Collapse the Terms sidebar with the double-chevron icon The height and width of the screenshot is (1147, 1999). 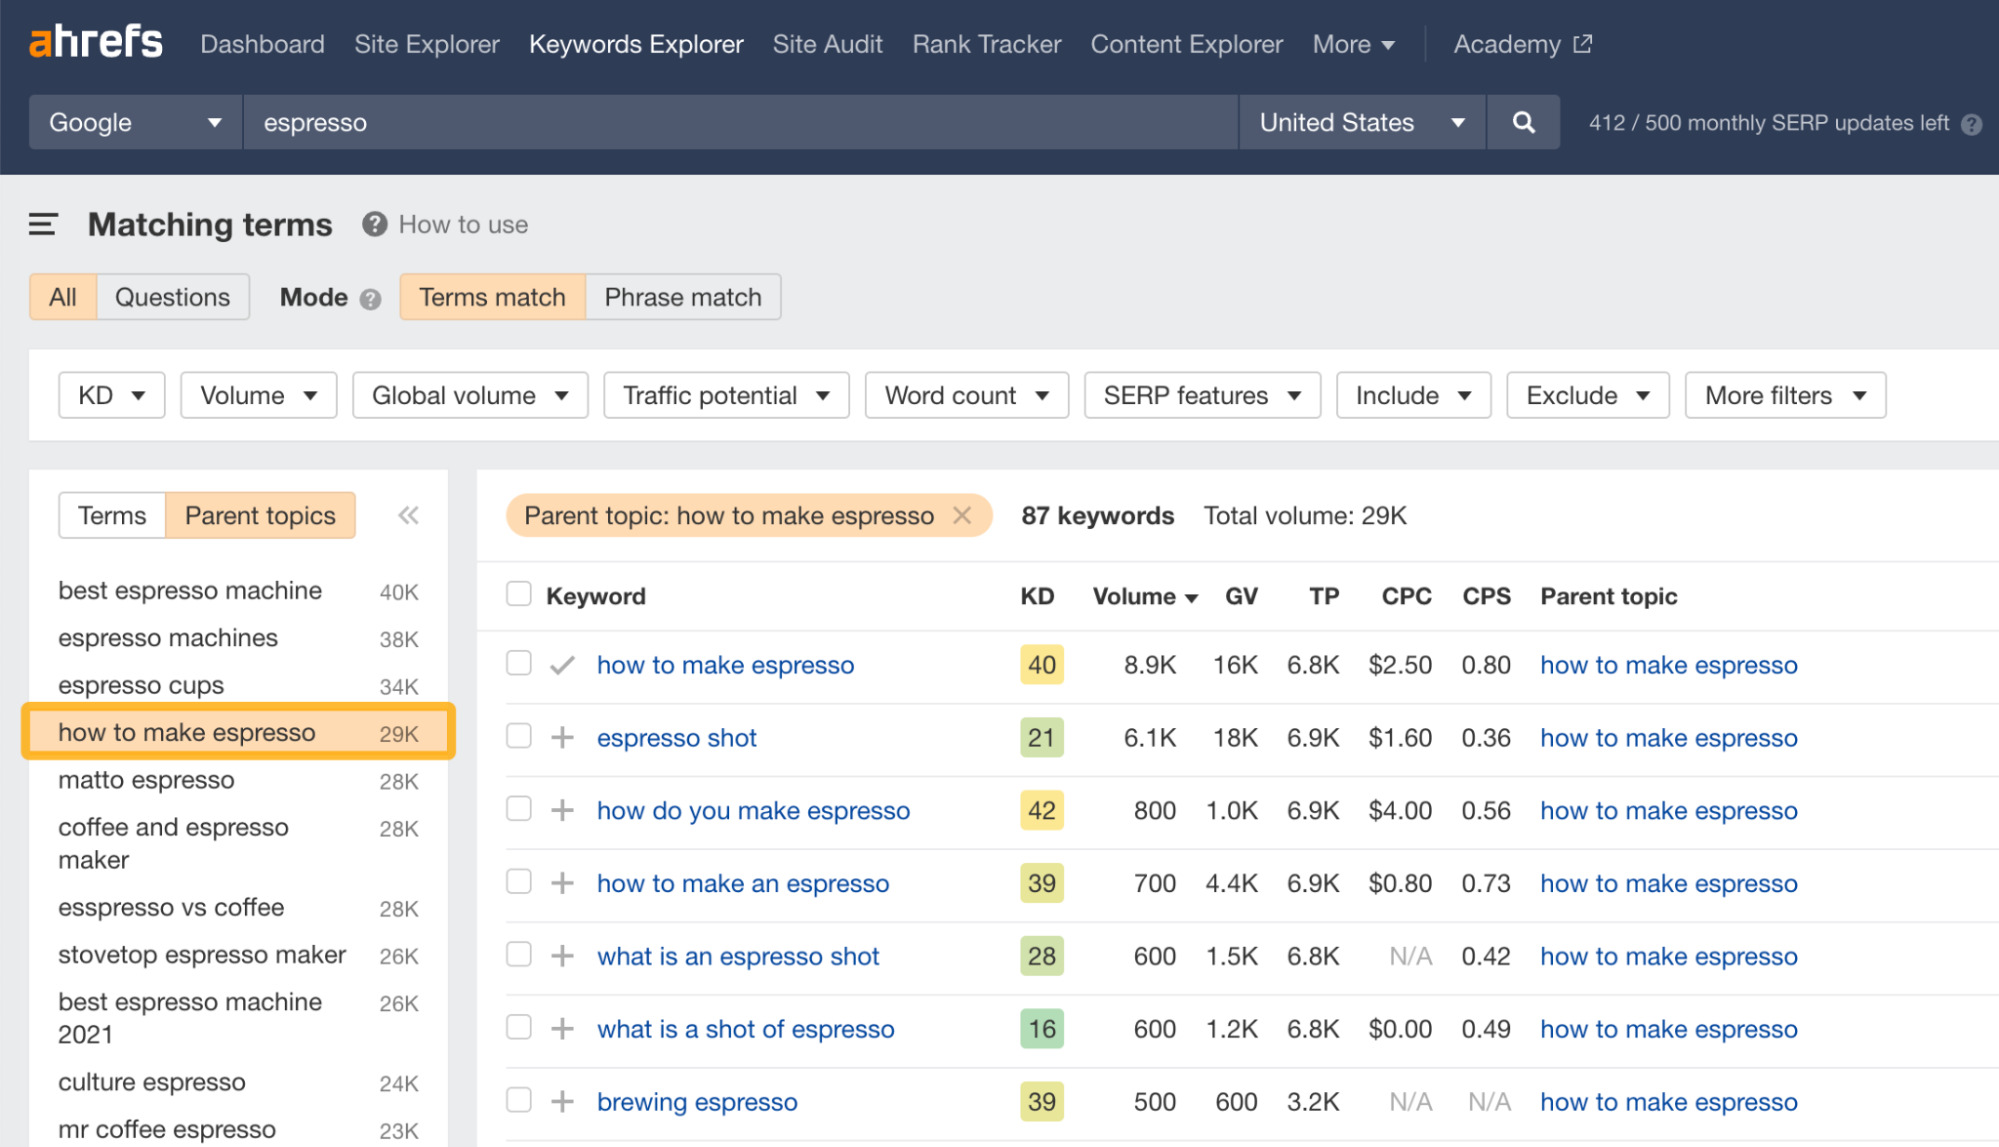click(408, 515)
